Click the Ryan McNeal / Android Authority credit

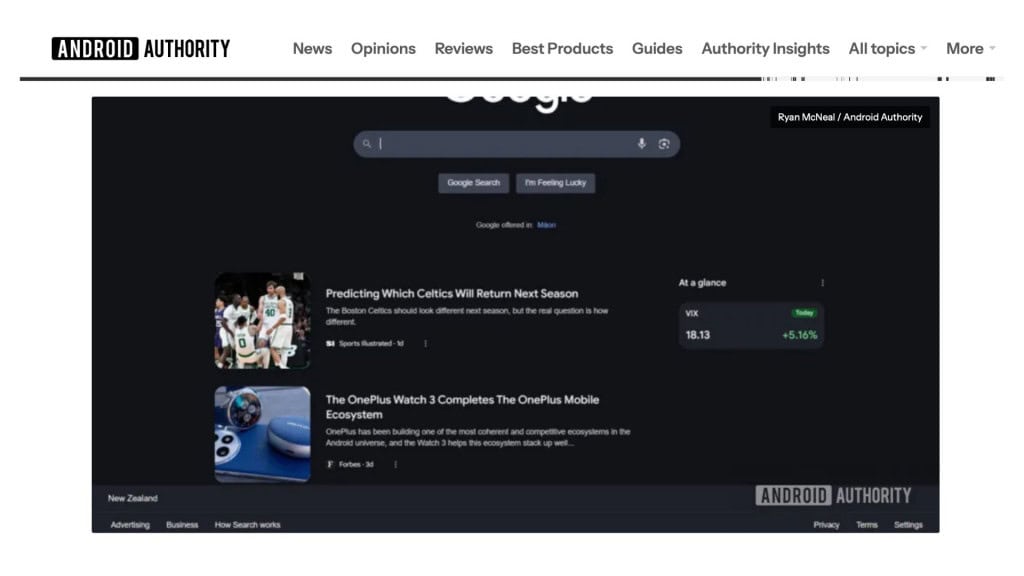tap(850, 118)
